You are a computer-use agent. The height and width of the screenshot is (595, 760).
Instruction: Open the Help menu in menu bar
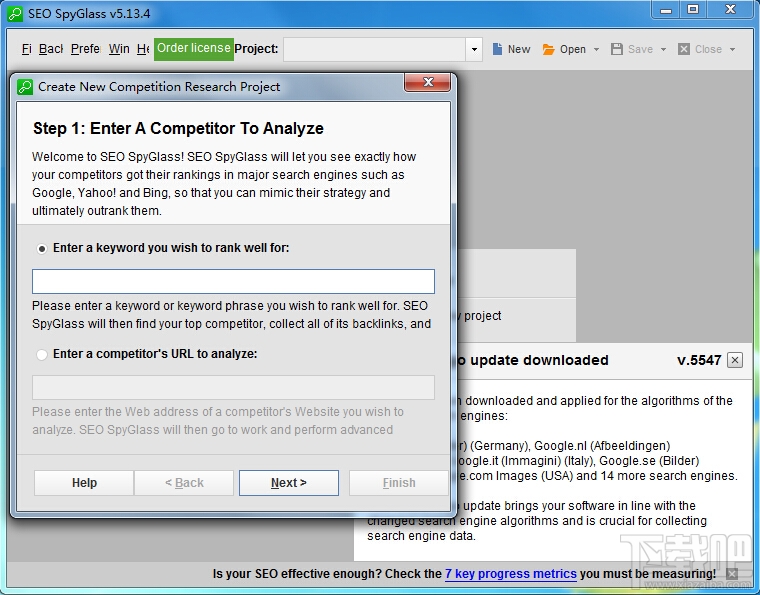coord(143,49)
